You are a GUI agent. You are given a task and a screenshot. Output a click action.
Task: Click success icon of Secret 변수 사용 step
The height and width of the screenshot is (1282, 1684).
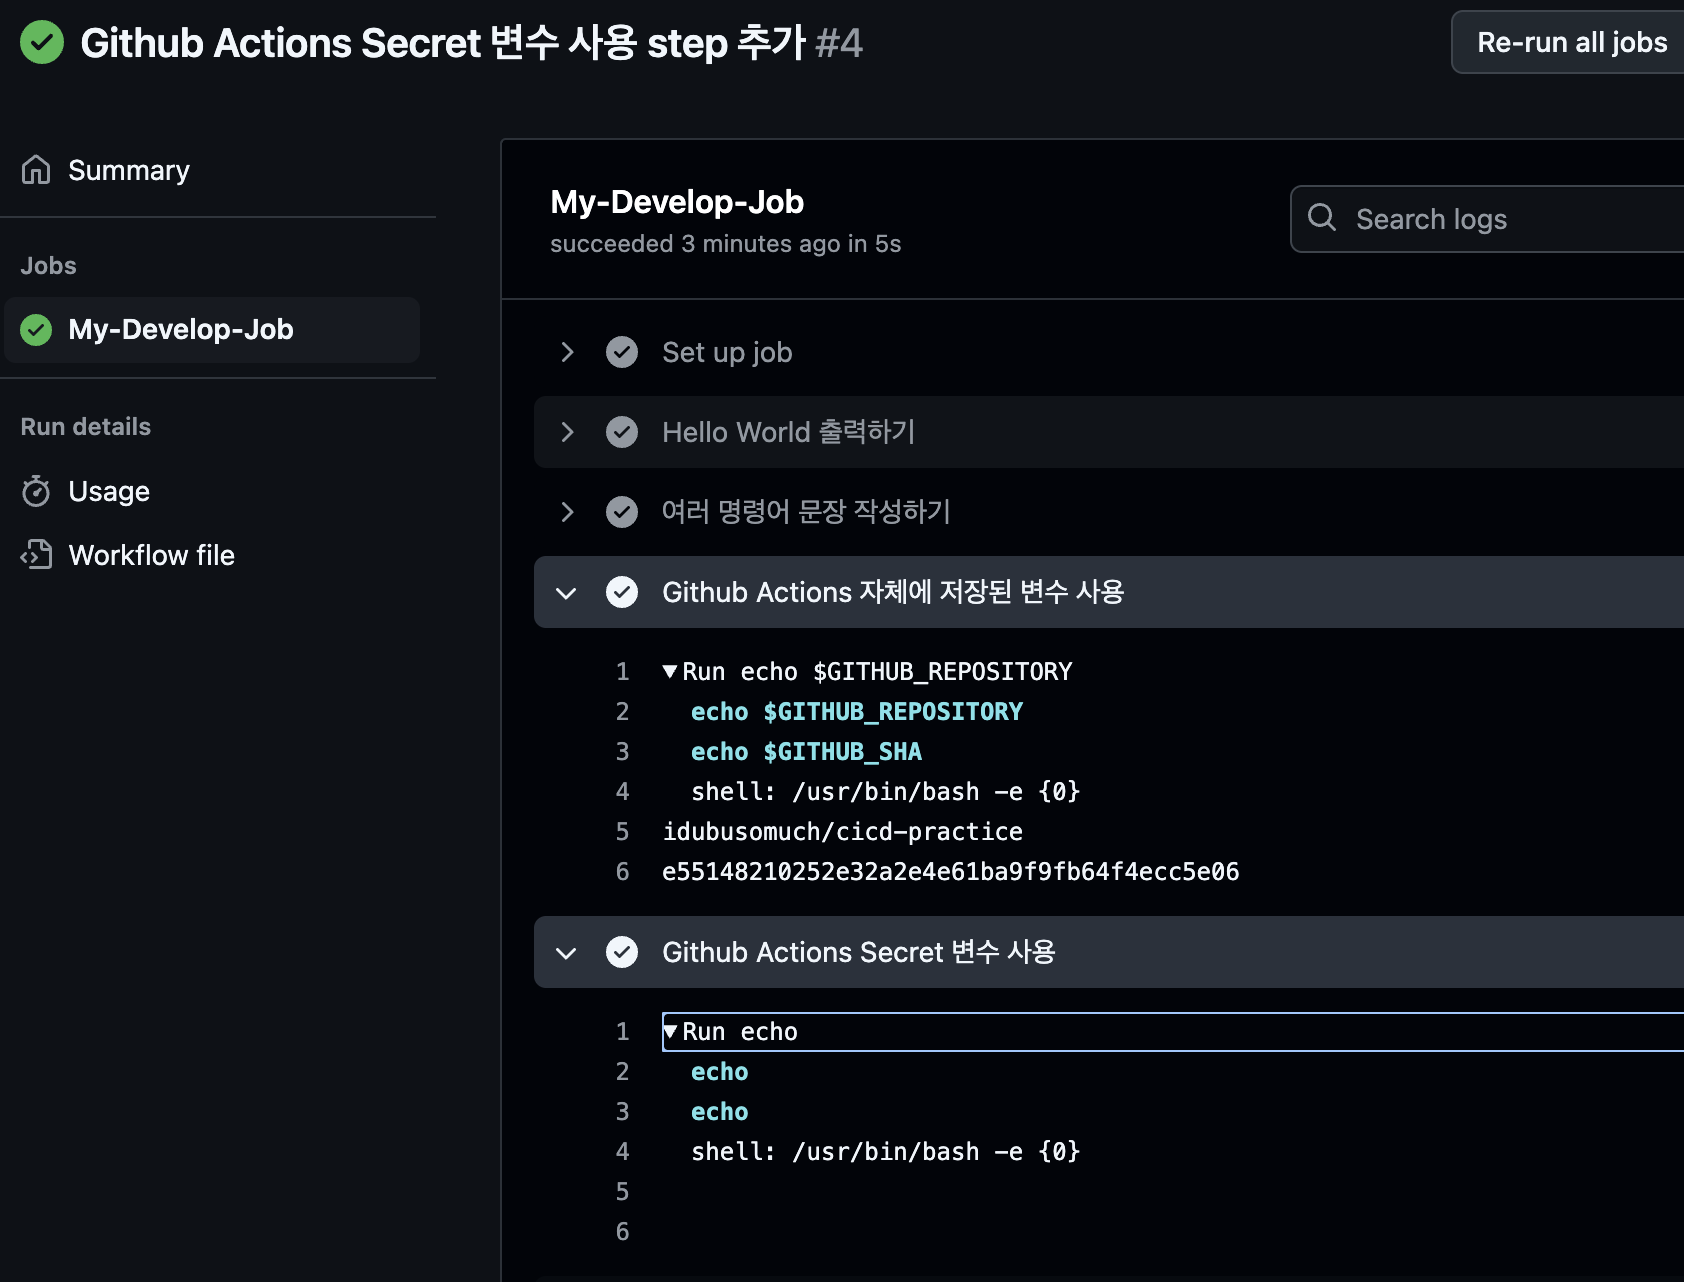point(622,952)
